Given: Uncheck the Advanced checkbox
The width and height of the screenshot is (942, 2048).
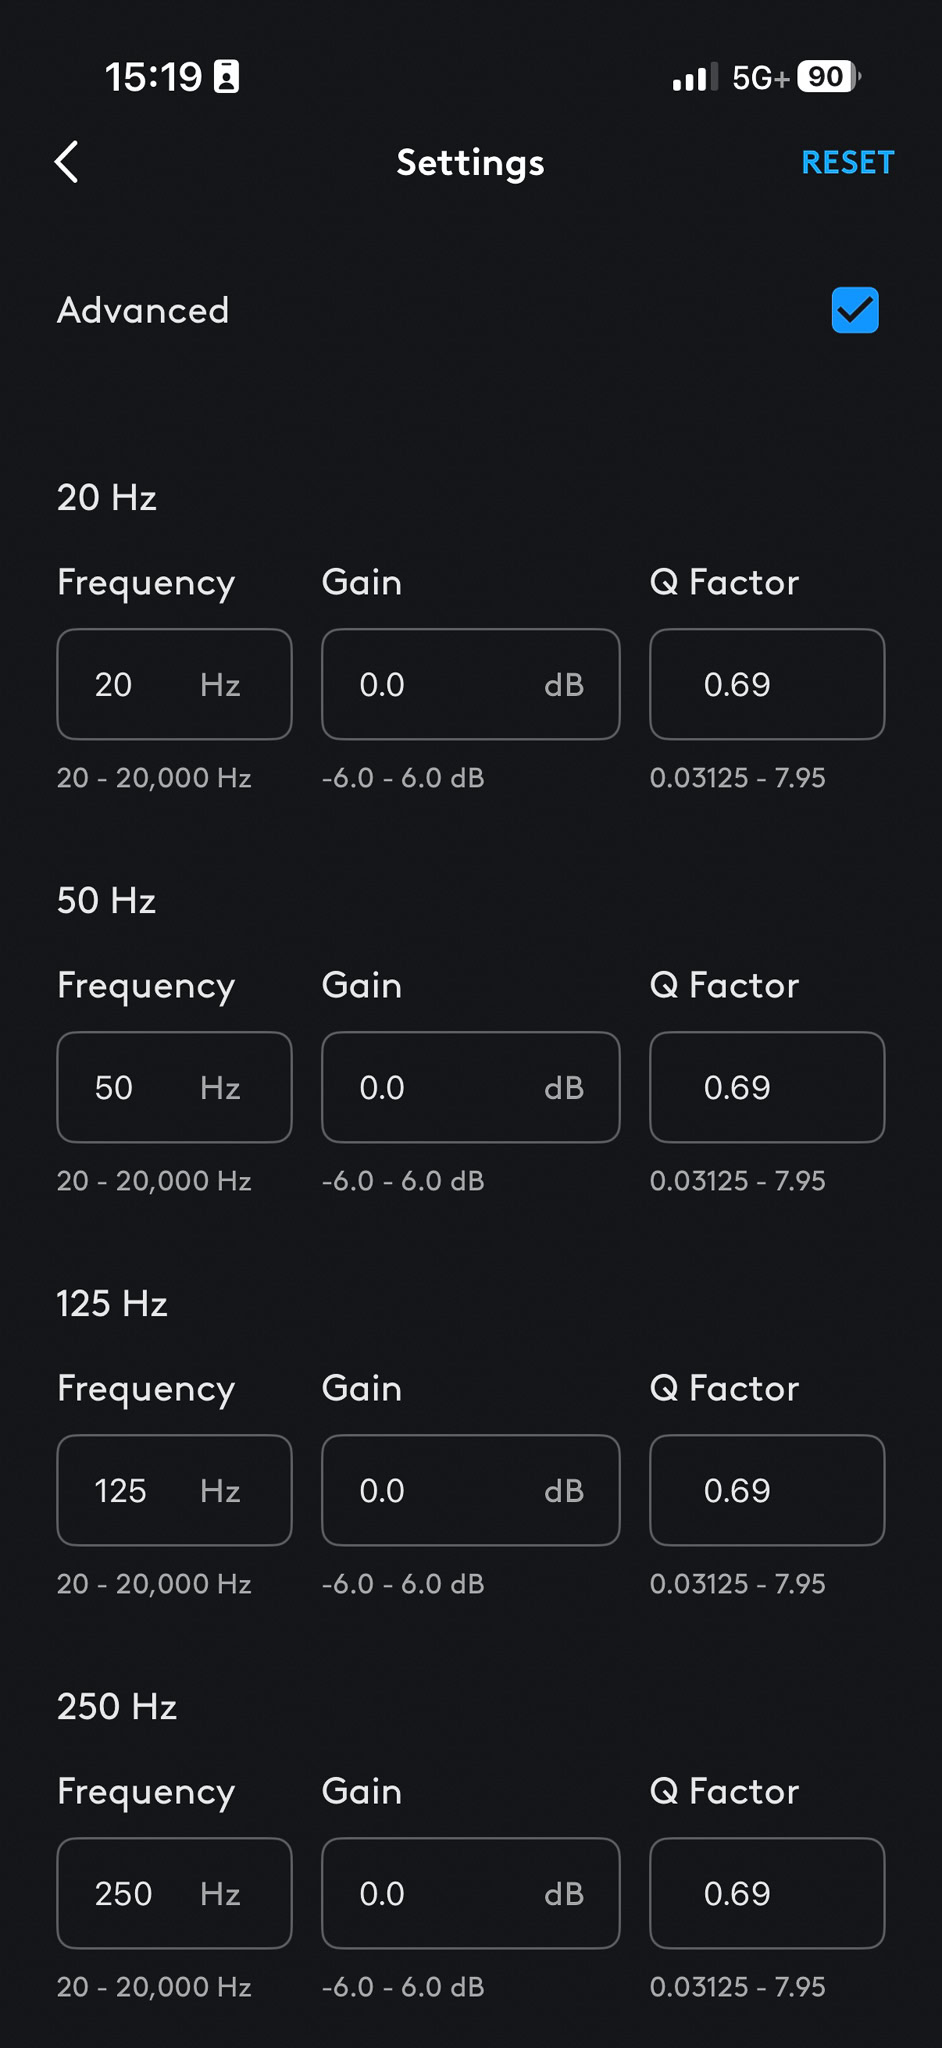Looking at the screenshot, I should point(855,310).
